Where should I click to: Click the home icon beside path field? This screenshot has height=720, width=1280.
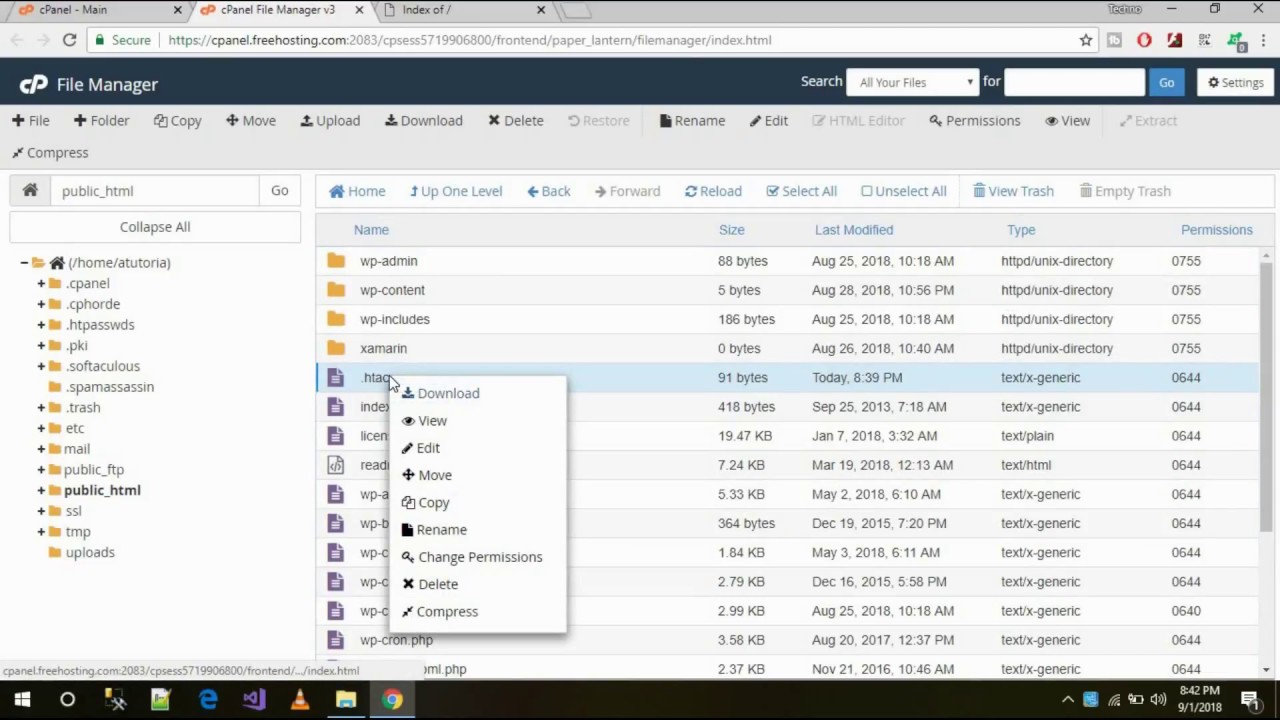(30, 190)
